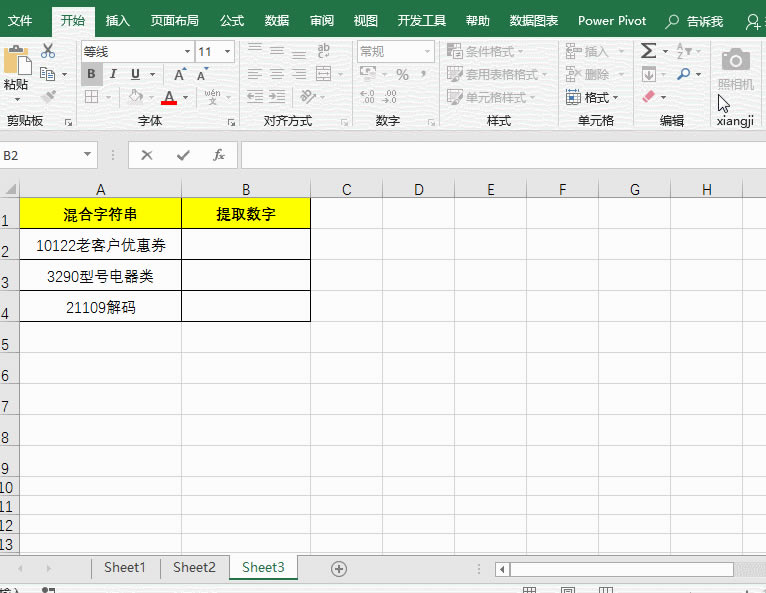Add a new sheet with plus button

pyautogui.click(x=339, y=568)
